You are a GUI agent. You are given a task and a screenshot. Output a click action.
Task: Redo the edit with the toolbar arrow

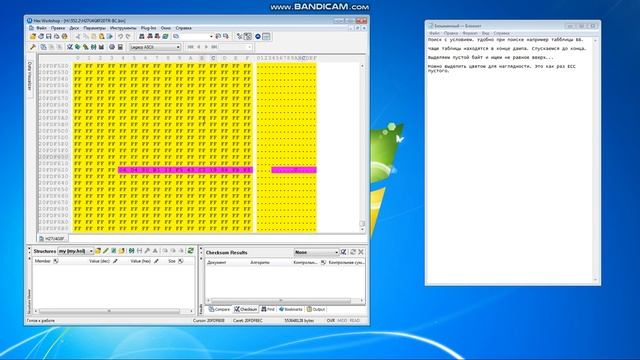click(128, 36)
